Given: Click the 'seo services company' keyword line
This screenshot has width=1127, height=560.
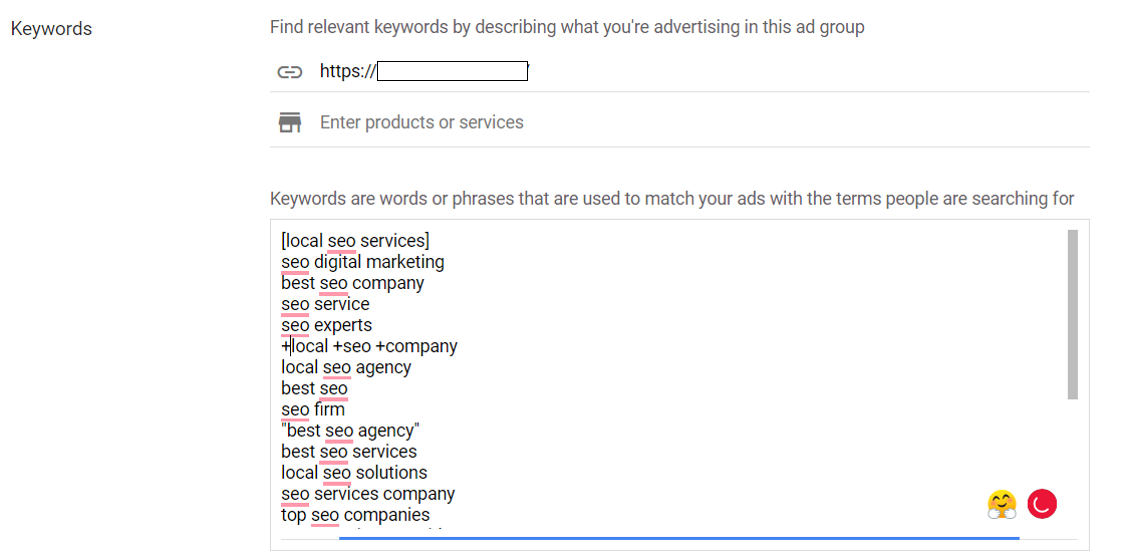Looking at the screenshot, I should (368, 494).
